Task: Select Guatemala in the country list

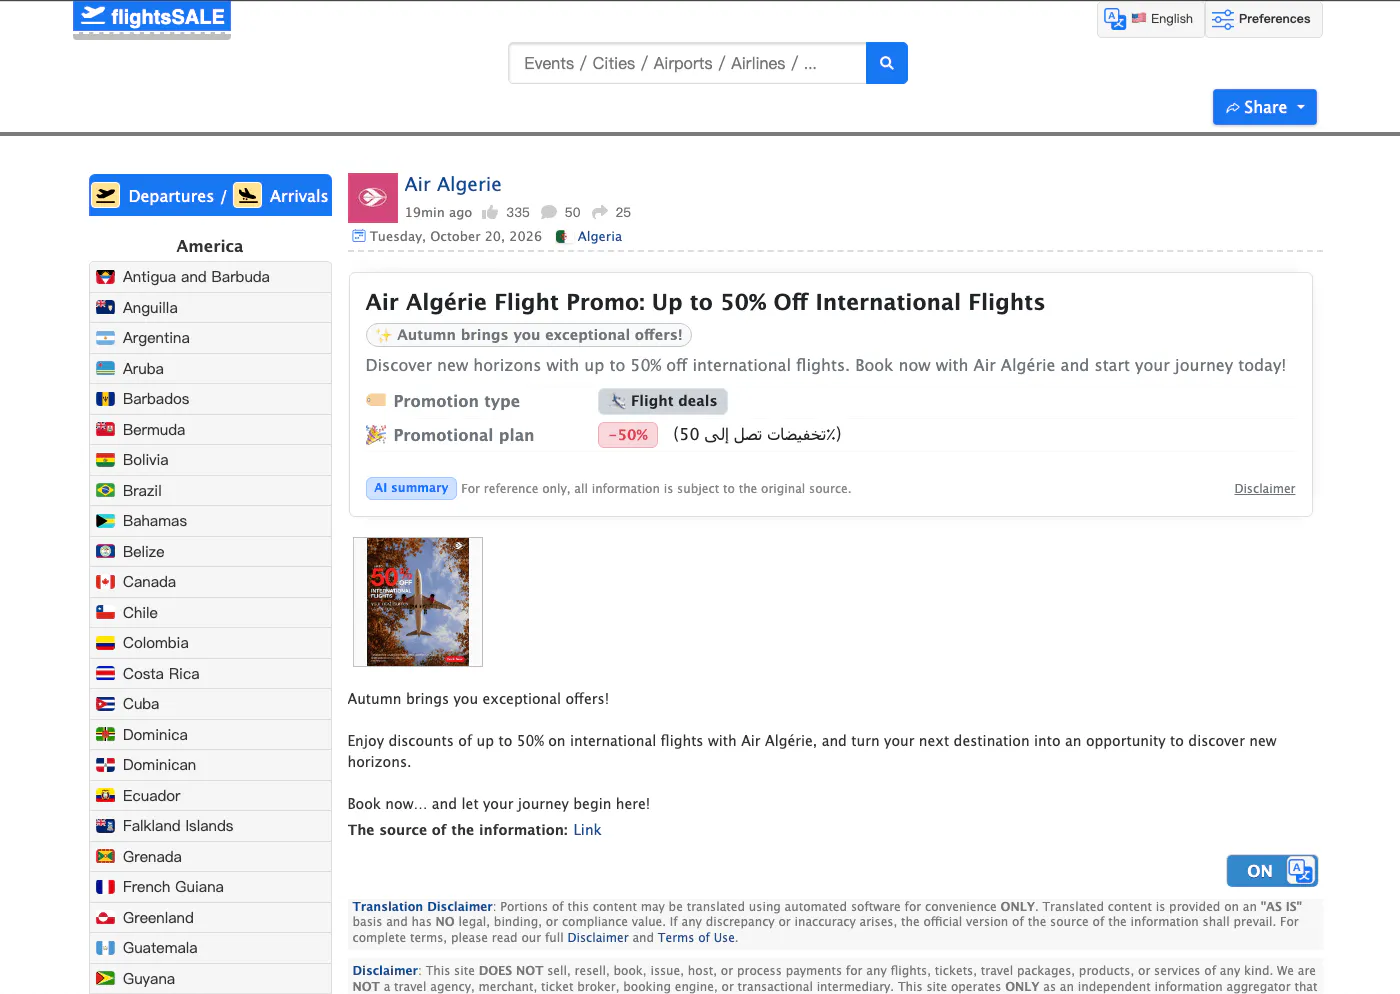Action: pos(210,948)
